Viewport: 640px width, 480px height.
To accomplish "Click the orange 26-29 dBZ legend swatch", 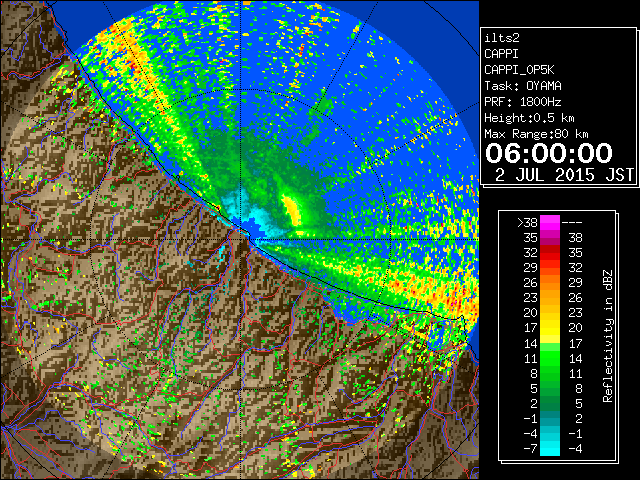I will click(x=550, y=283).
